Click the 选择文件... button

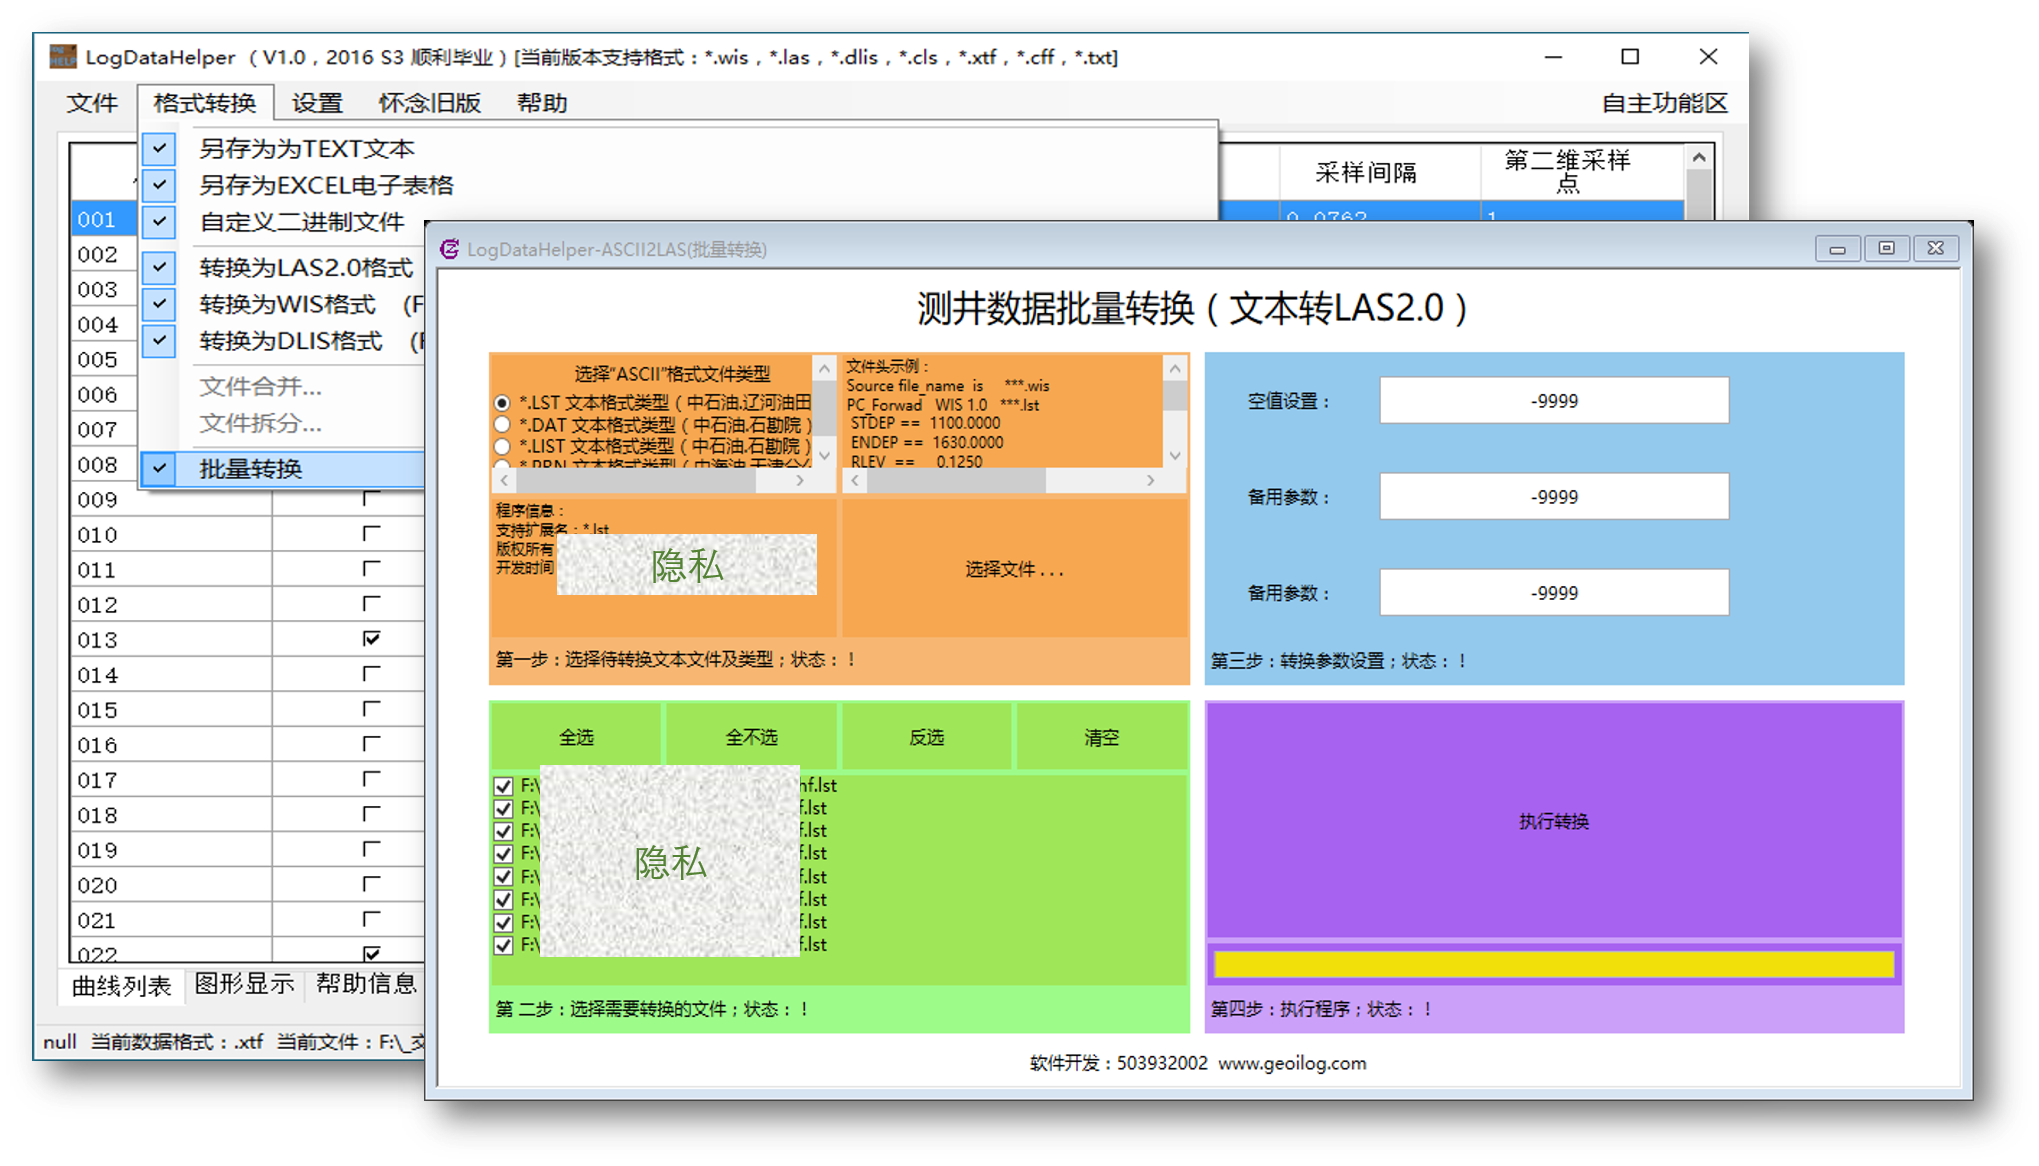coord(1014,568)
